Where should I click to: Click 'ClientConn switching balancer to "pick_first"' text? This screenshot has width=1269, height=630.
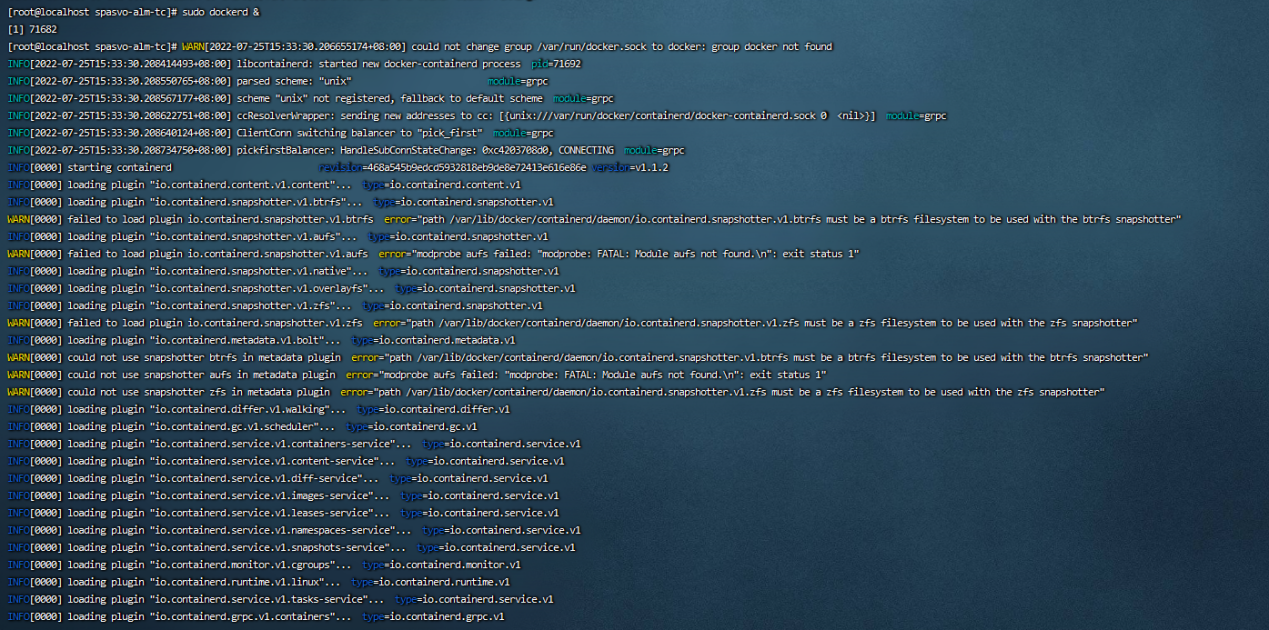tap(360, 133)
